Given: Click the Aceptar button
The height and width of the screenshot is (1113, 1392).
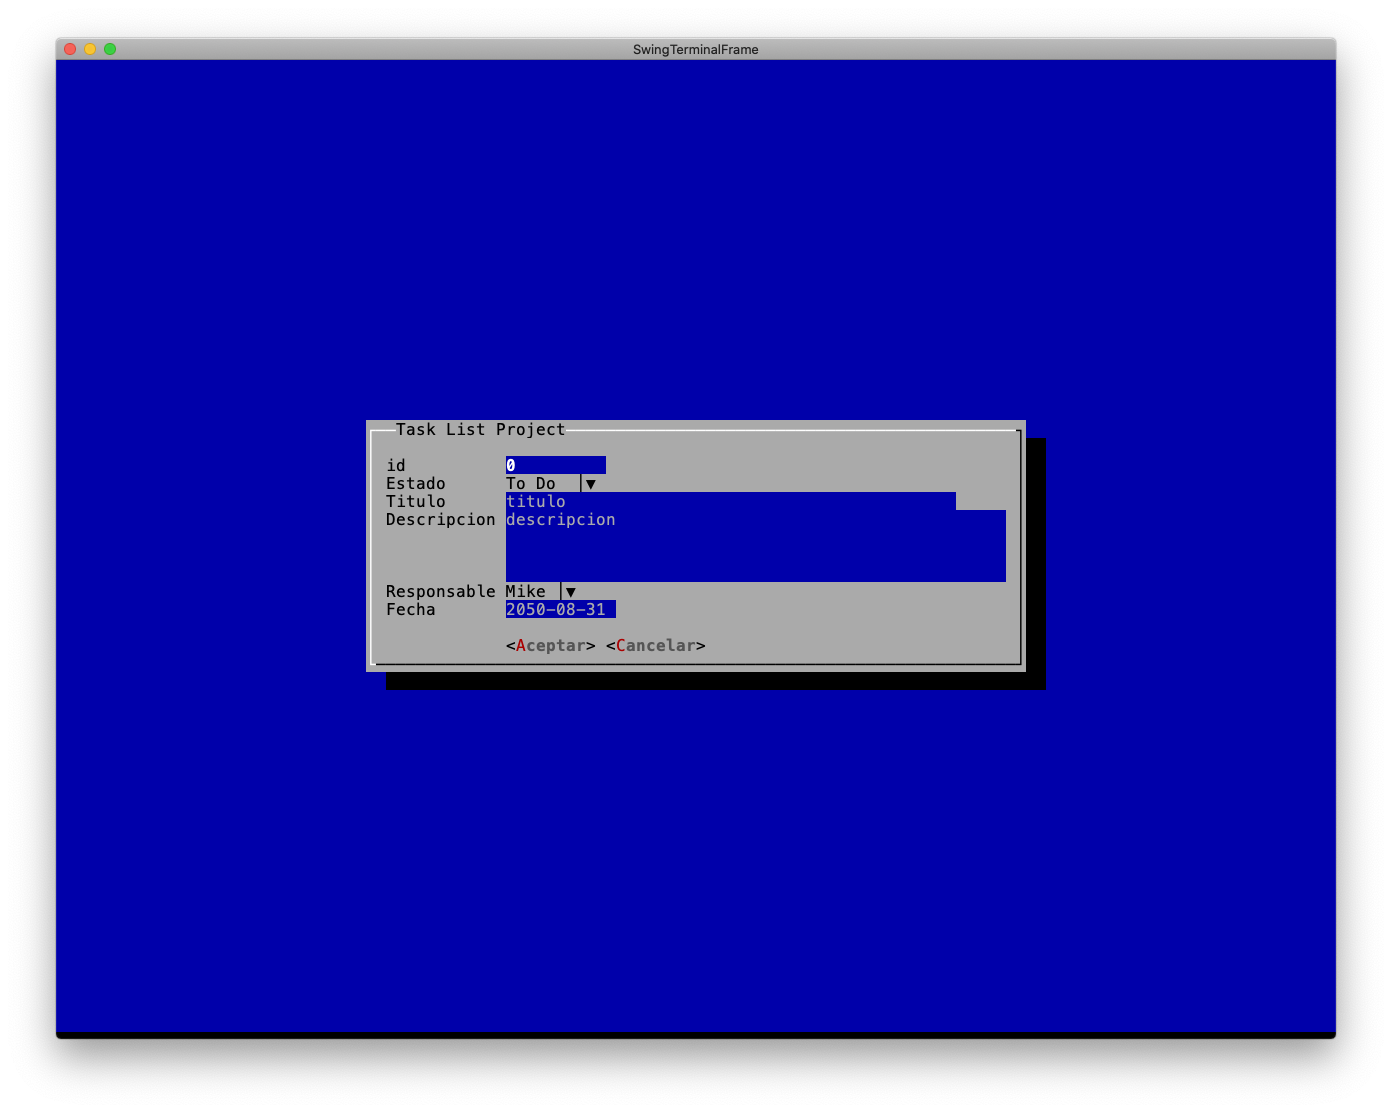Looking at the screenshot, I should (551, 645).
